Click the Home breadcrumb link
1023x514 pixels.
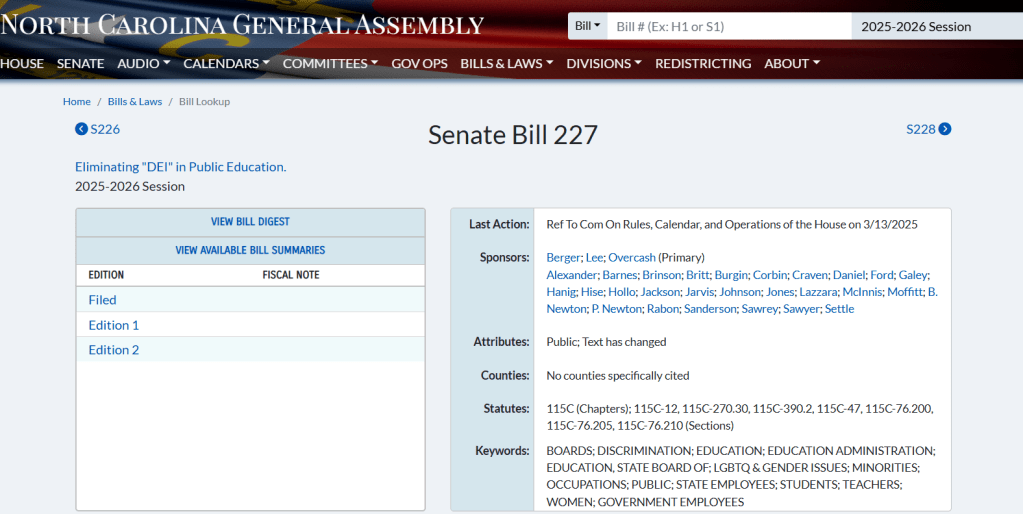(77, 102)
